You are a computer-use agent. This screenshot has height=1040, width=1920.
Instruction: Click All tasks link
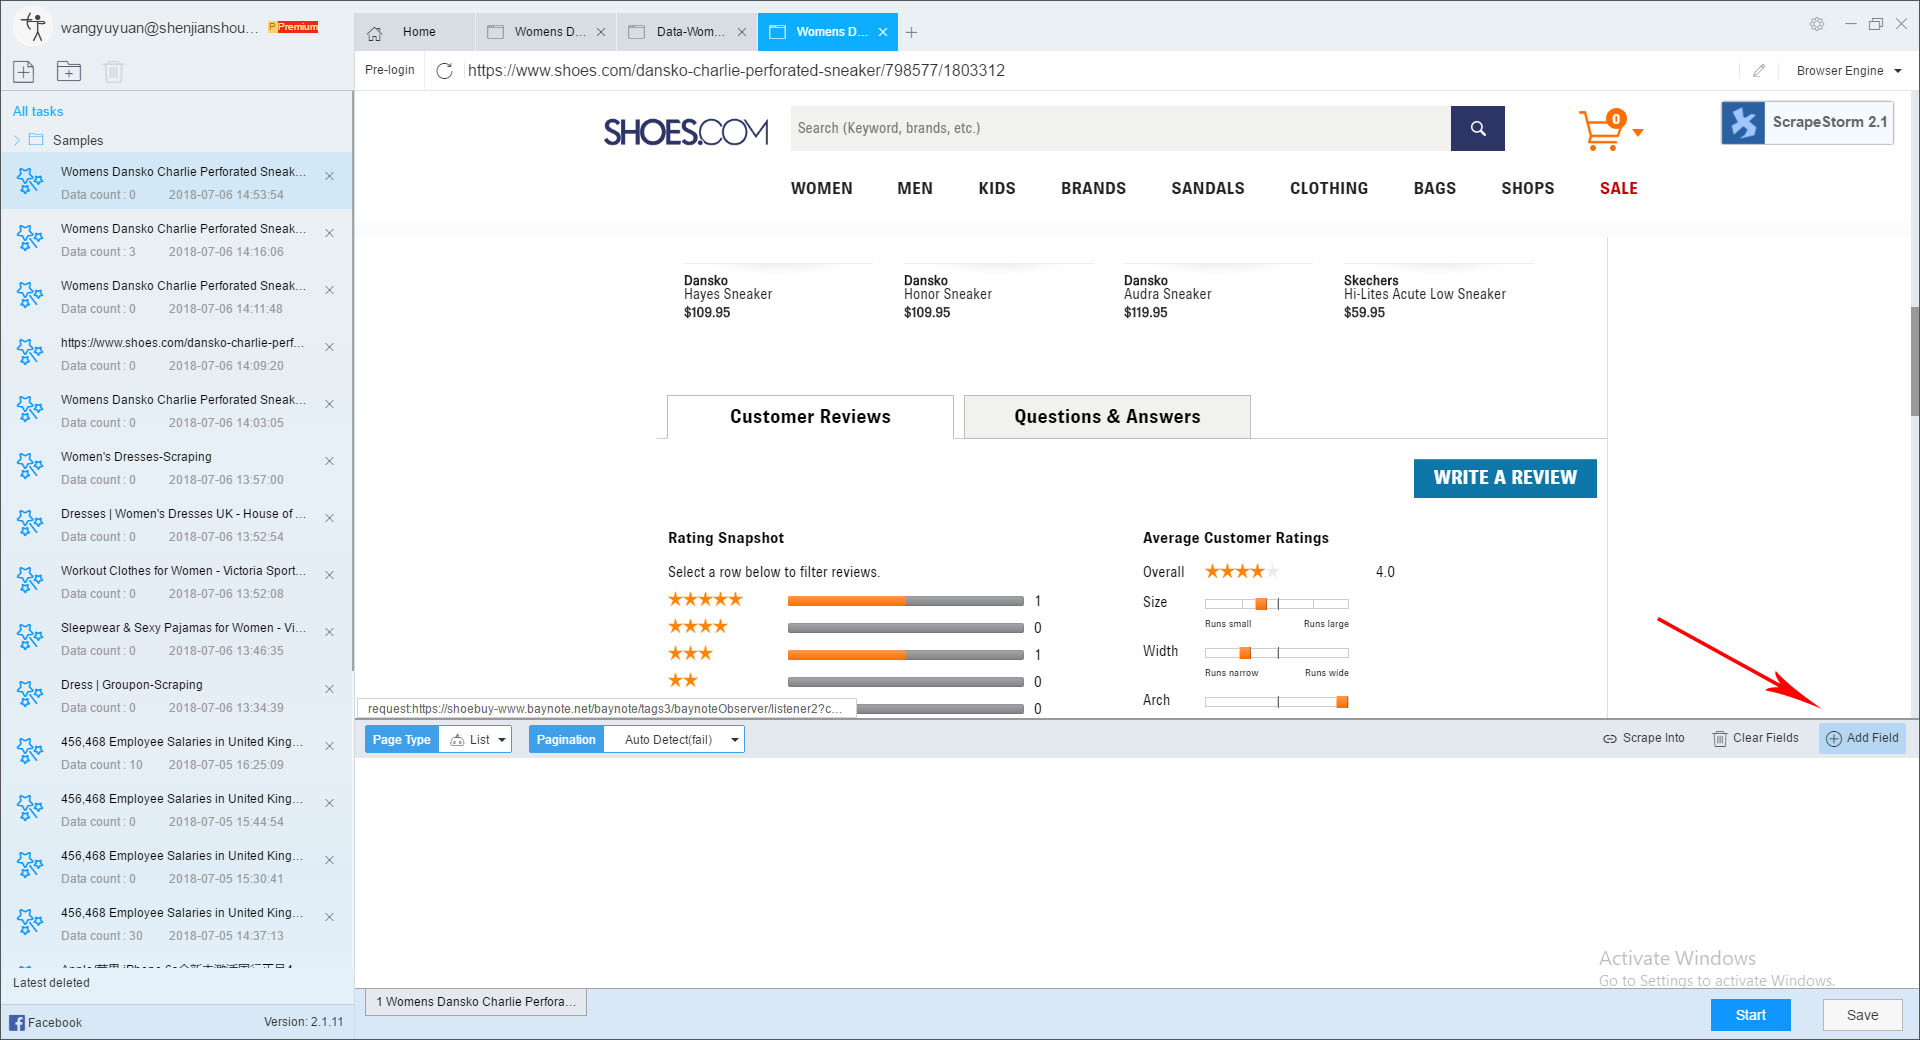coord(38,111)
